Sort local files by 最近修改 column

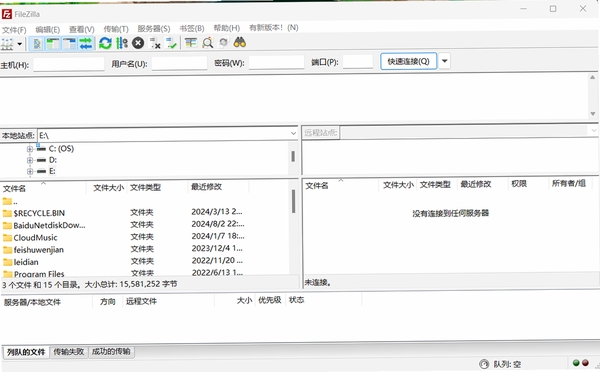206,186
